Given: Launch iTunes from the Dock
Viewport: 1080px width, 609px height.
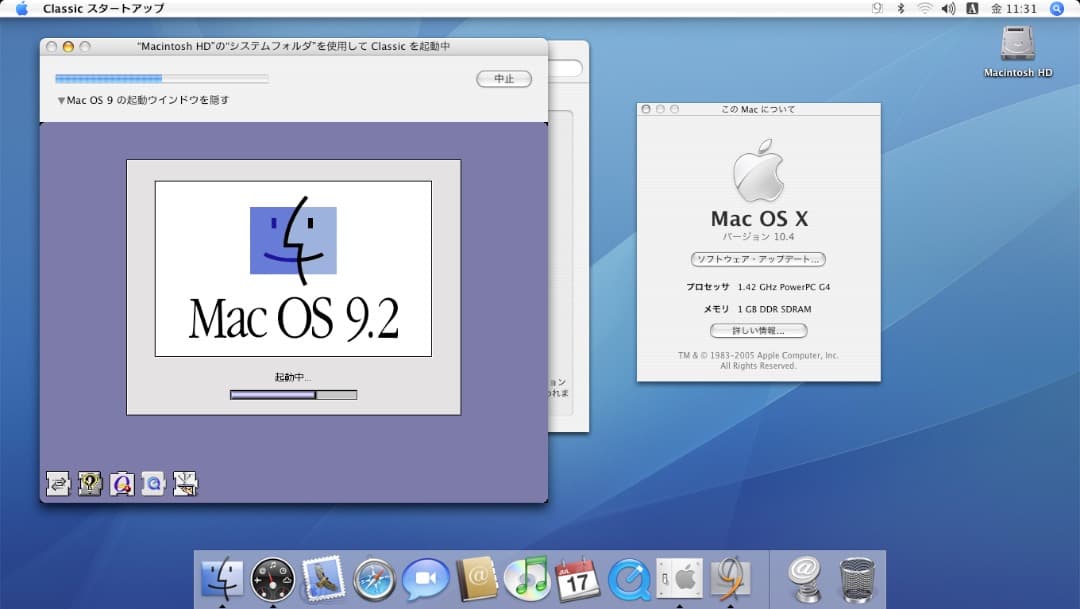Looking at the screenshot, I should point(527,578).
